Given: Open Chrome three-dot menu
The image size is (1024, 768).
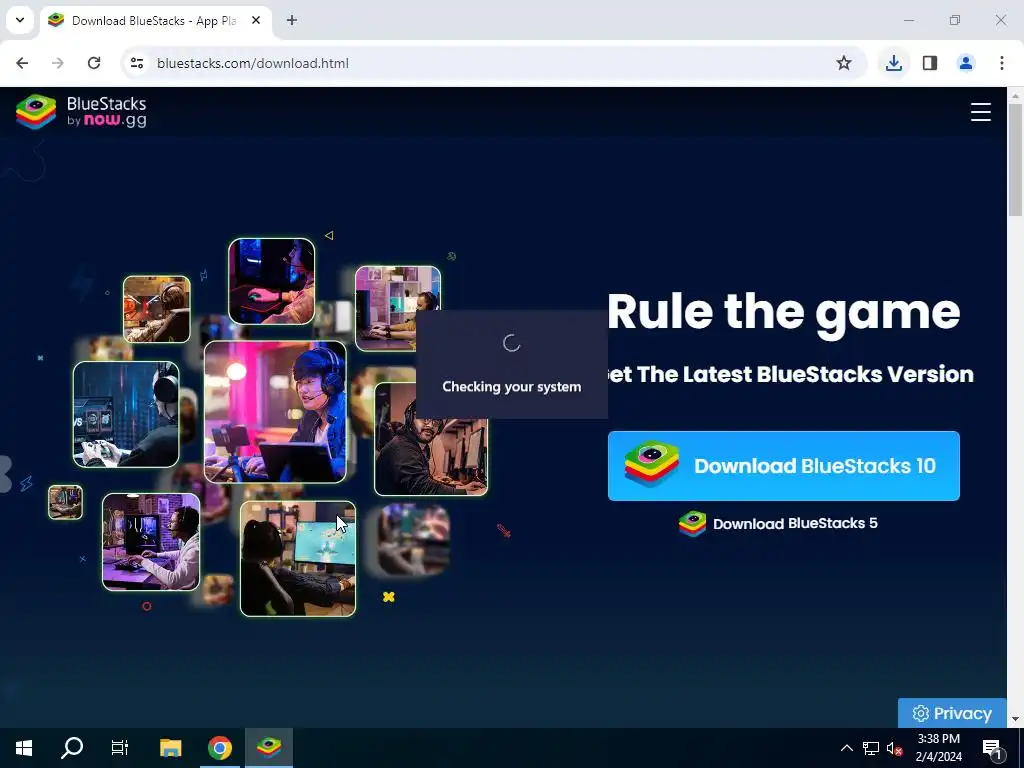Looking at the screenshot, I should (x=1002, y=63).
